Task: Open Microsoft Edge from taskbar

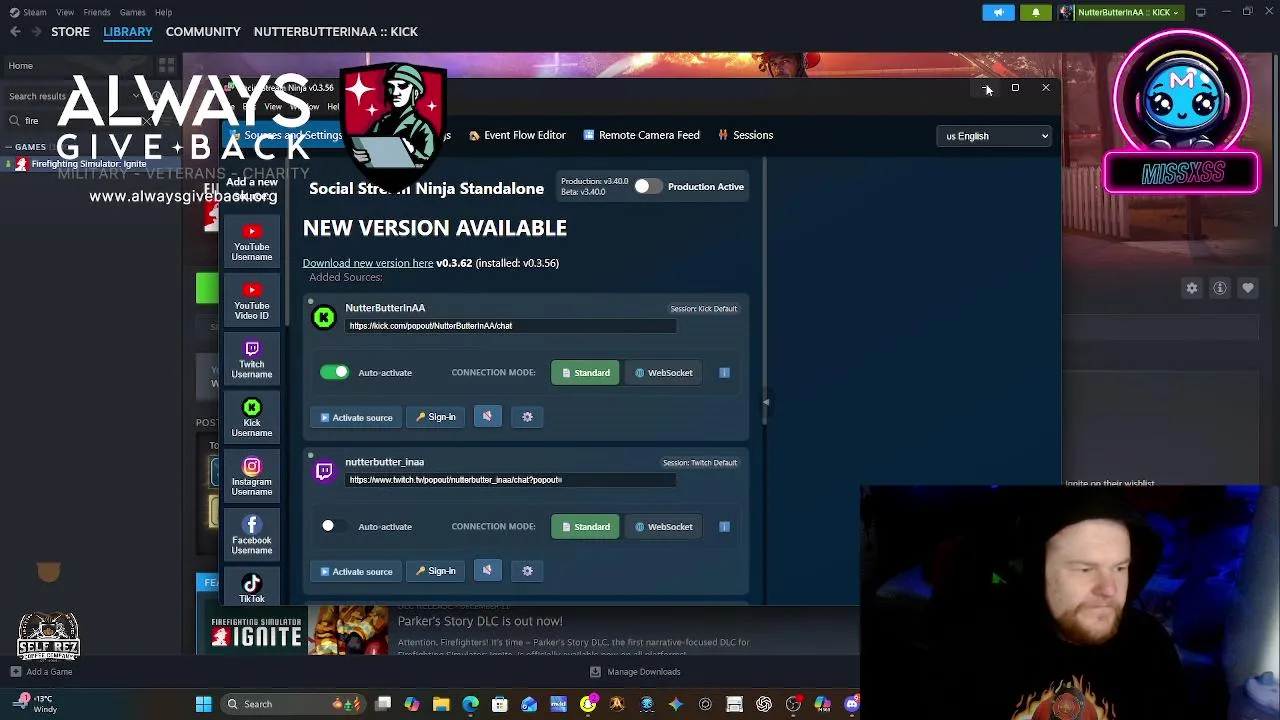Action: (x=470, y=704)
